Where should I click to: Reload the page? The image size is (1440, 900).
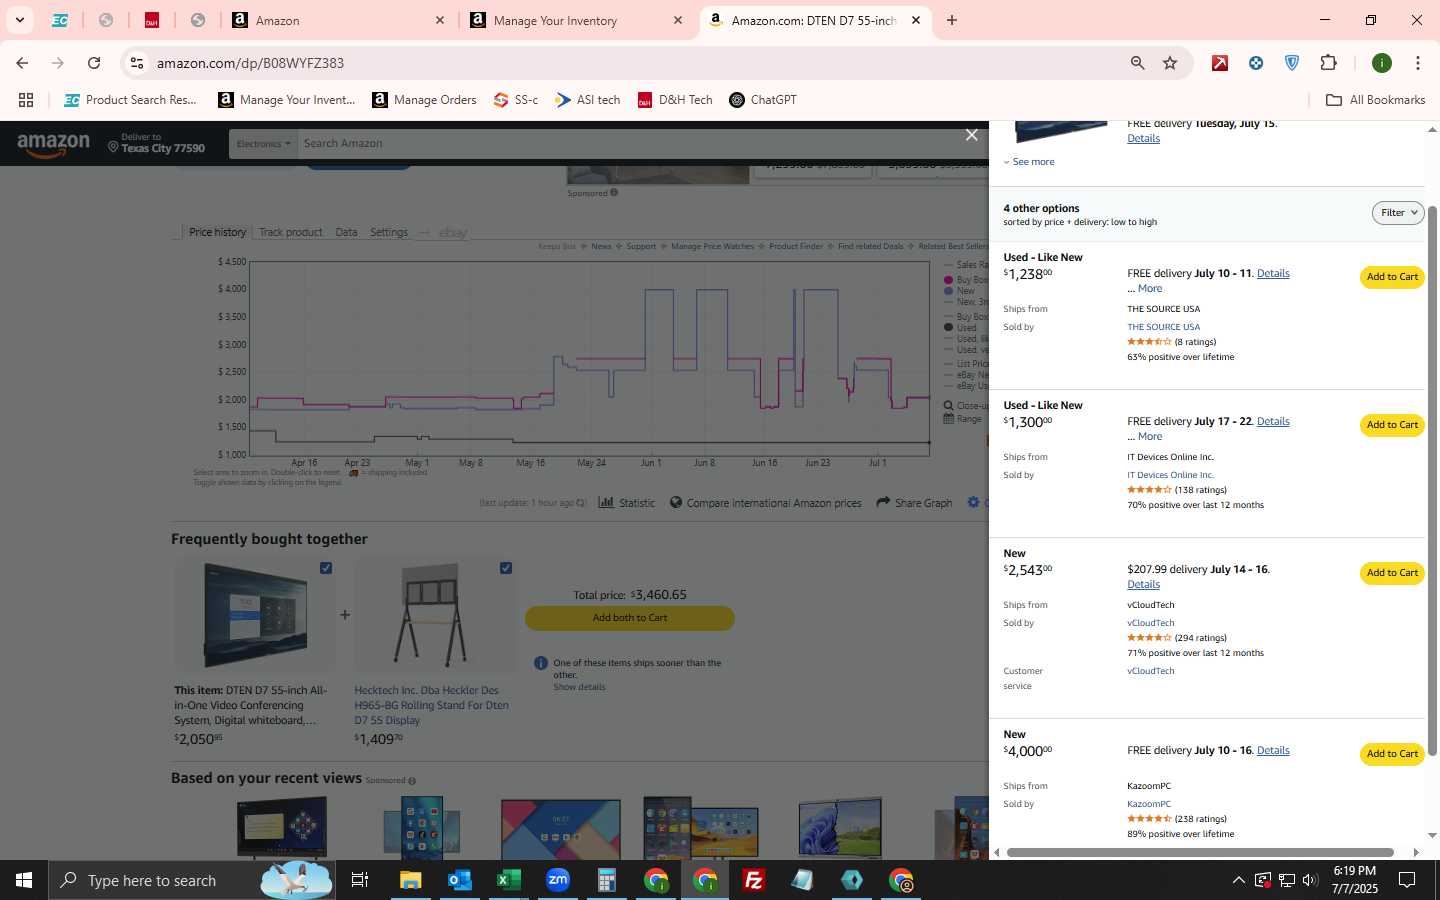tap(94, 63)
